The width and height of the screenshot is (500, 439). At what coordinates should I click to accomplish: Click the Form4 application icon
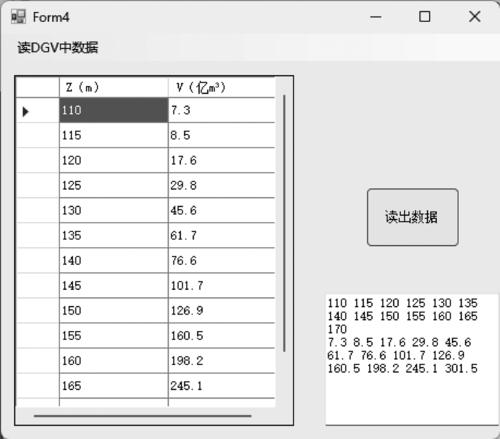(x=18, y=17)
